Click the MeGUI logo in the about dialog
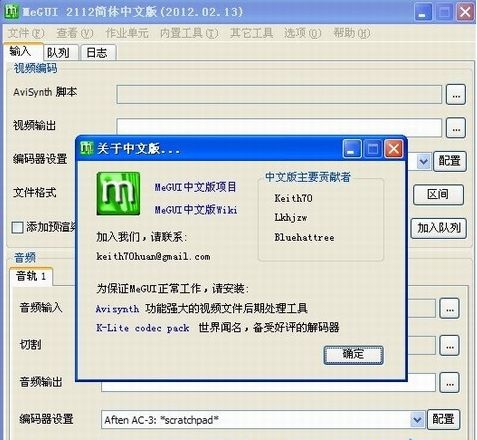This screenshot has width=477, height=440. (118, 193)
